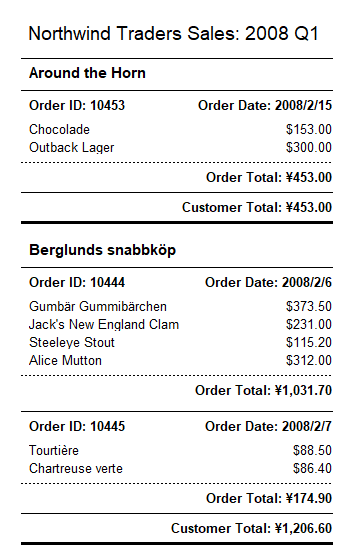Click Order ID 10444 label

tap(77, 283)
